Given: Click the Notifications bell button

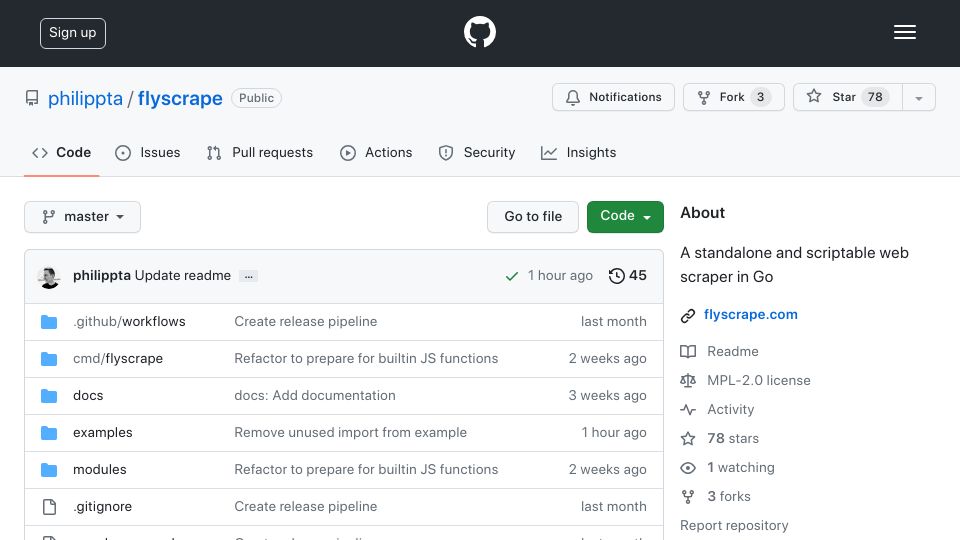Looking at the screenshot, I should tap(613, 97).
